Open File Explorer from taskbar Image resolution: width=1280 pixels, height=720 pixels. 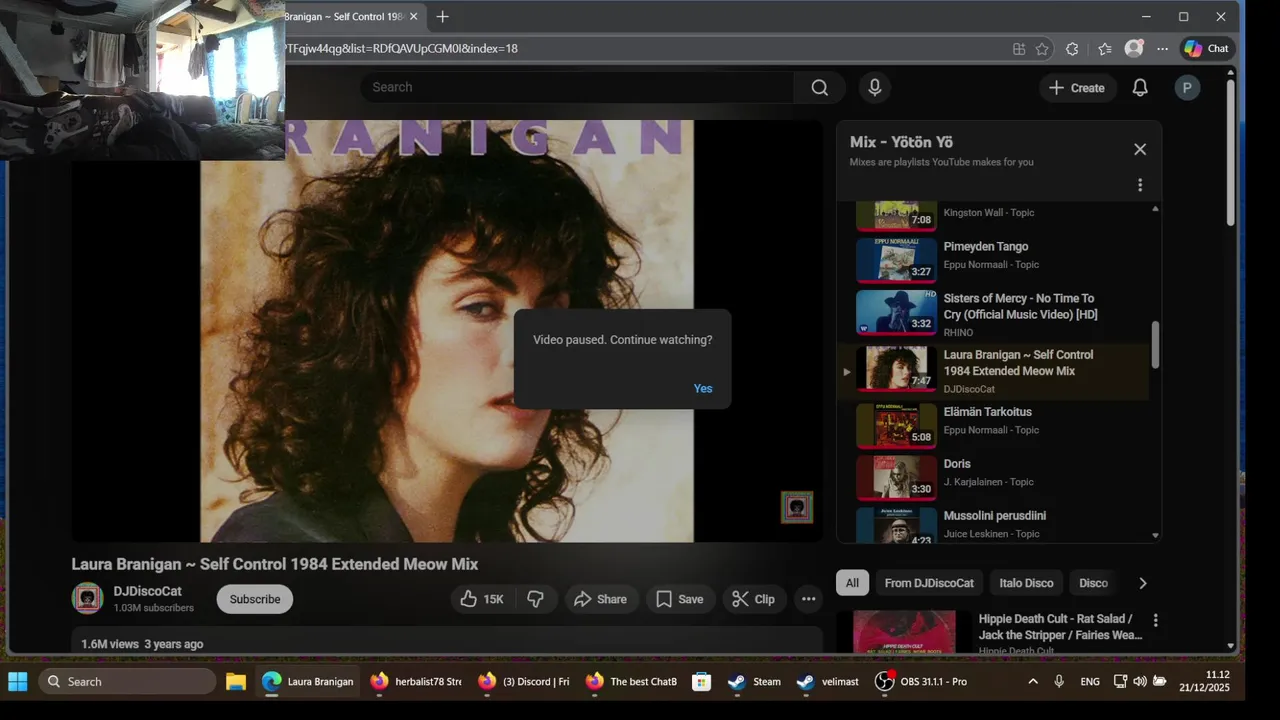coord(236,681)
